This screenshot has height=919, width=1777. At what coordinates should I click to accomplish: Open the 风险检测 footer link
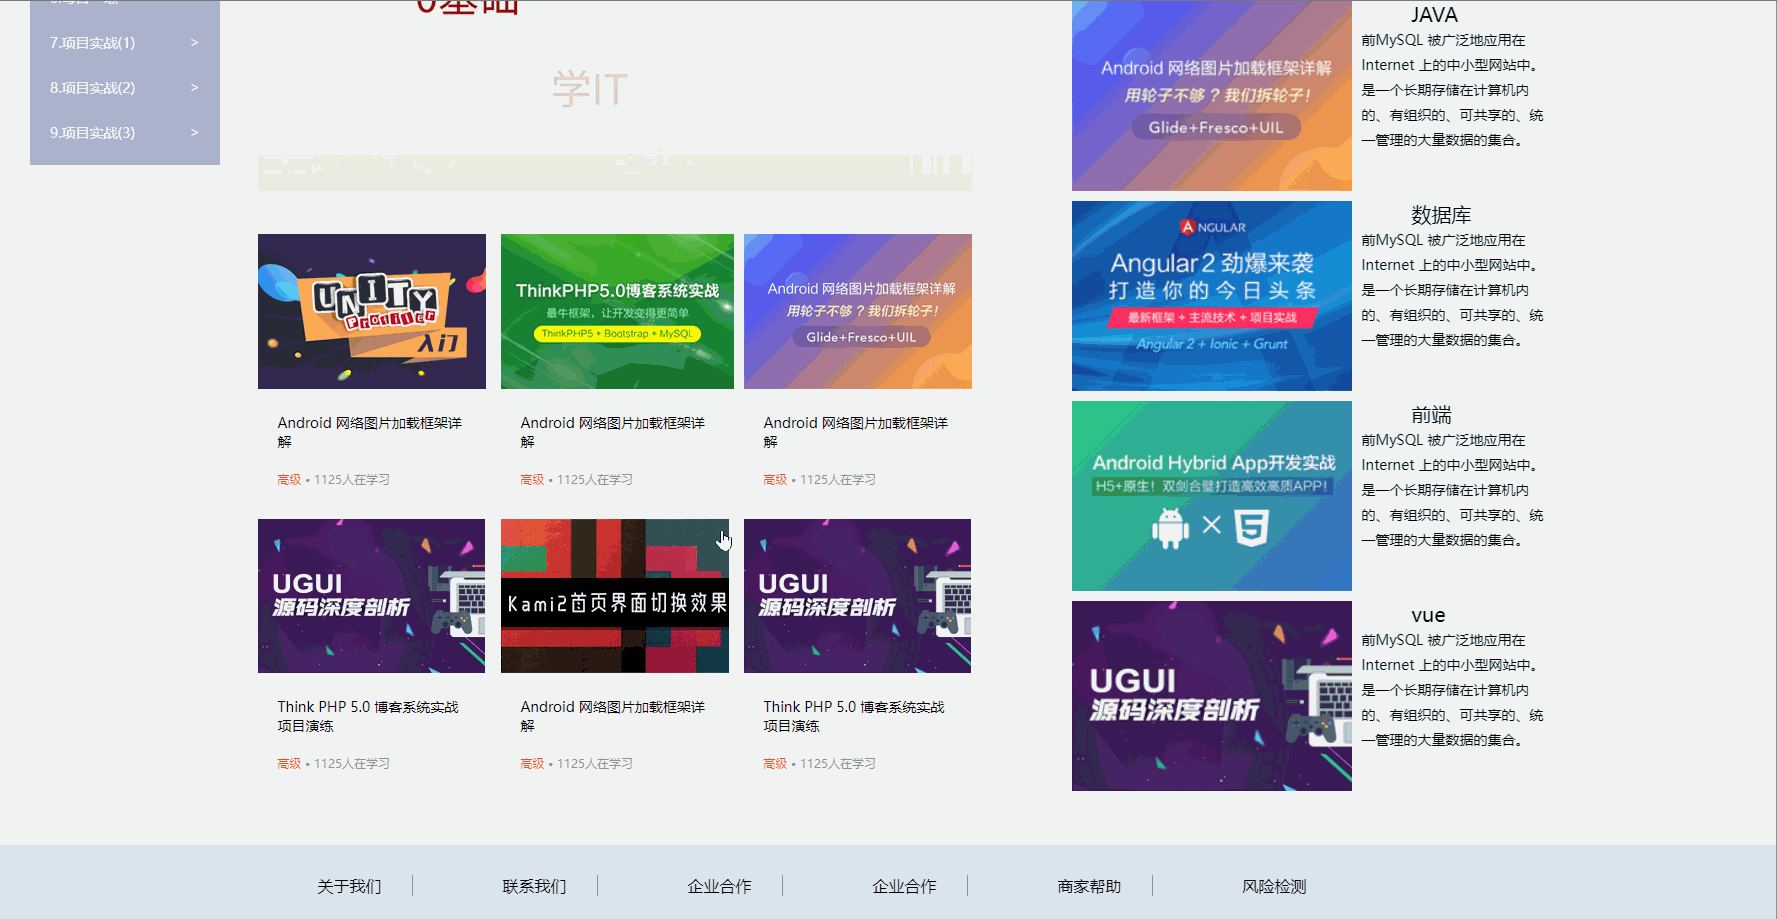pos(1274,886)
